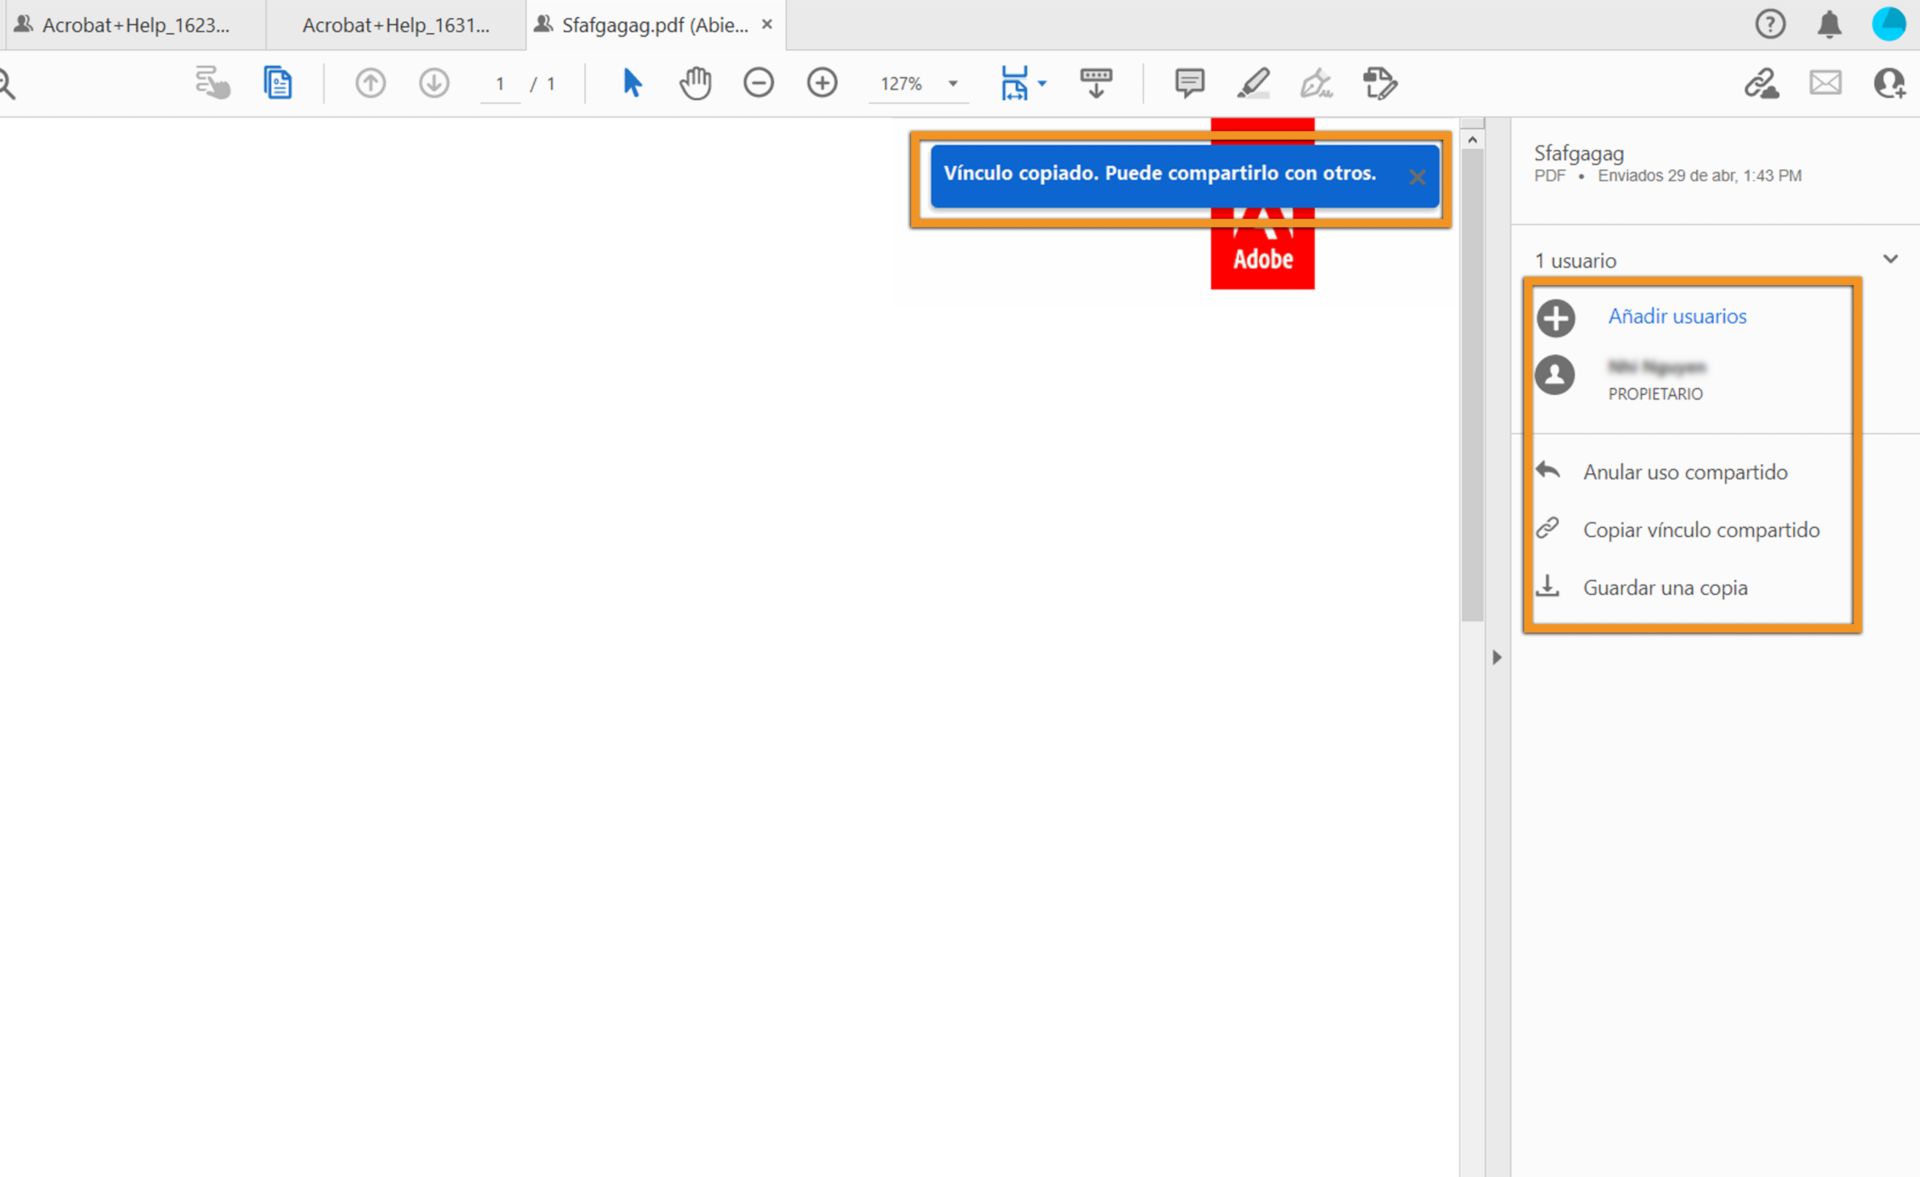
Task: Switch to Acrobat+Help_1631 tab
Action: [x=396, y=25]
